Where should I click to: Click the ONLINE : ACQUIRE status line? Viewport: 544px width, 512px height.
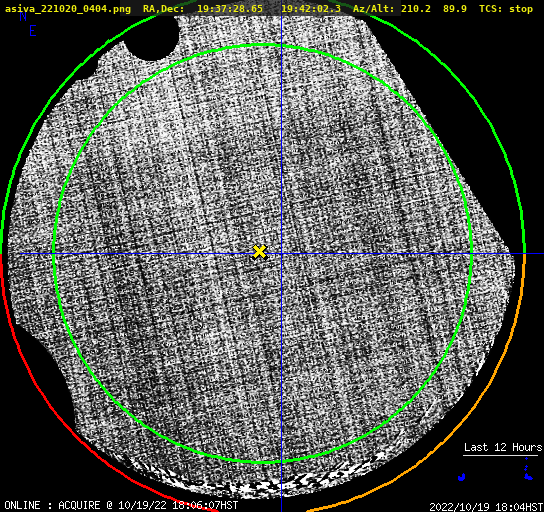click(121, 505)
